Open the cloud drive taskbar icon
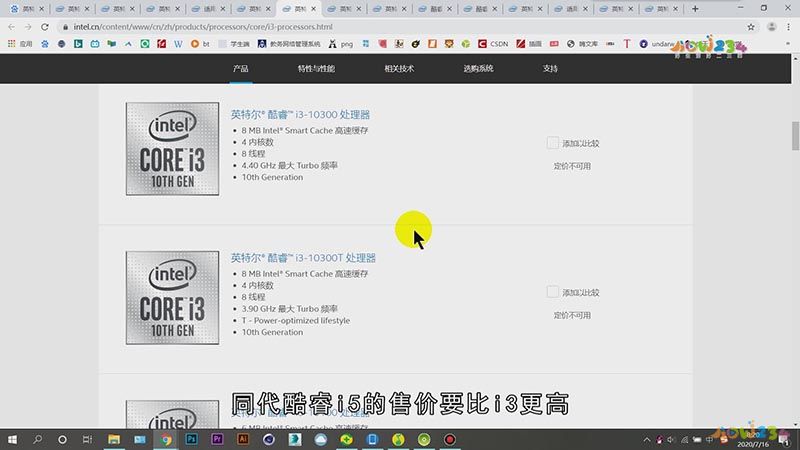 point(320,439)
